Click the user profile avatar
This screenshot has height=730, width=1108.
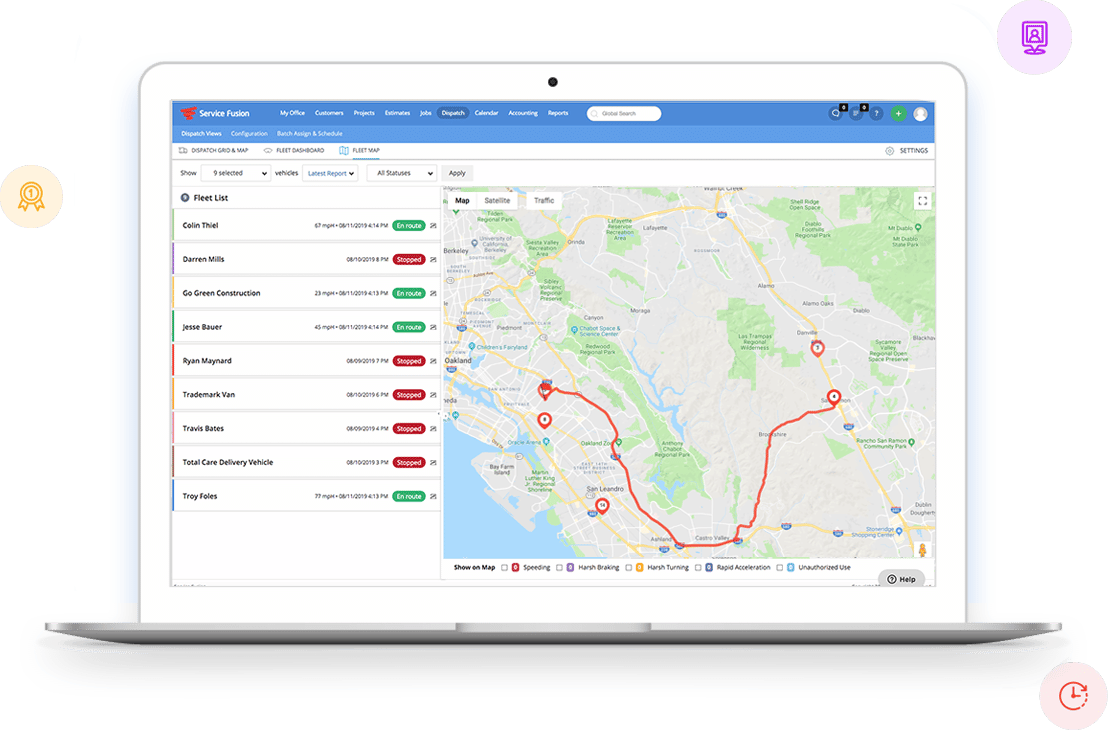[x=920, y=114]
